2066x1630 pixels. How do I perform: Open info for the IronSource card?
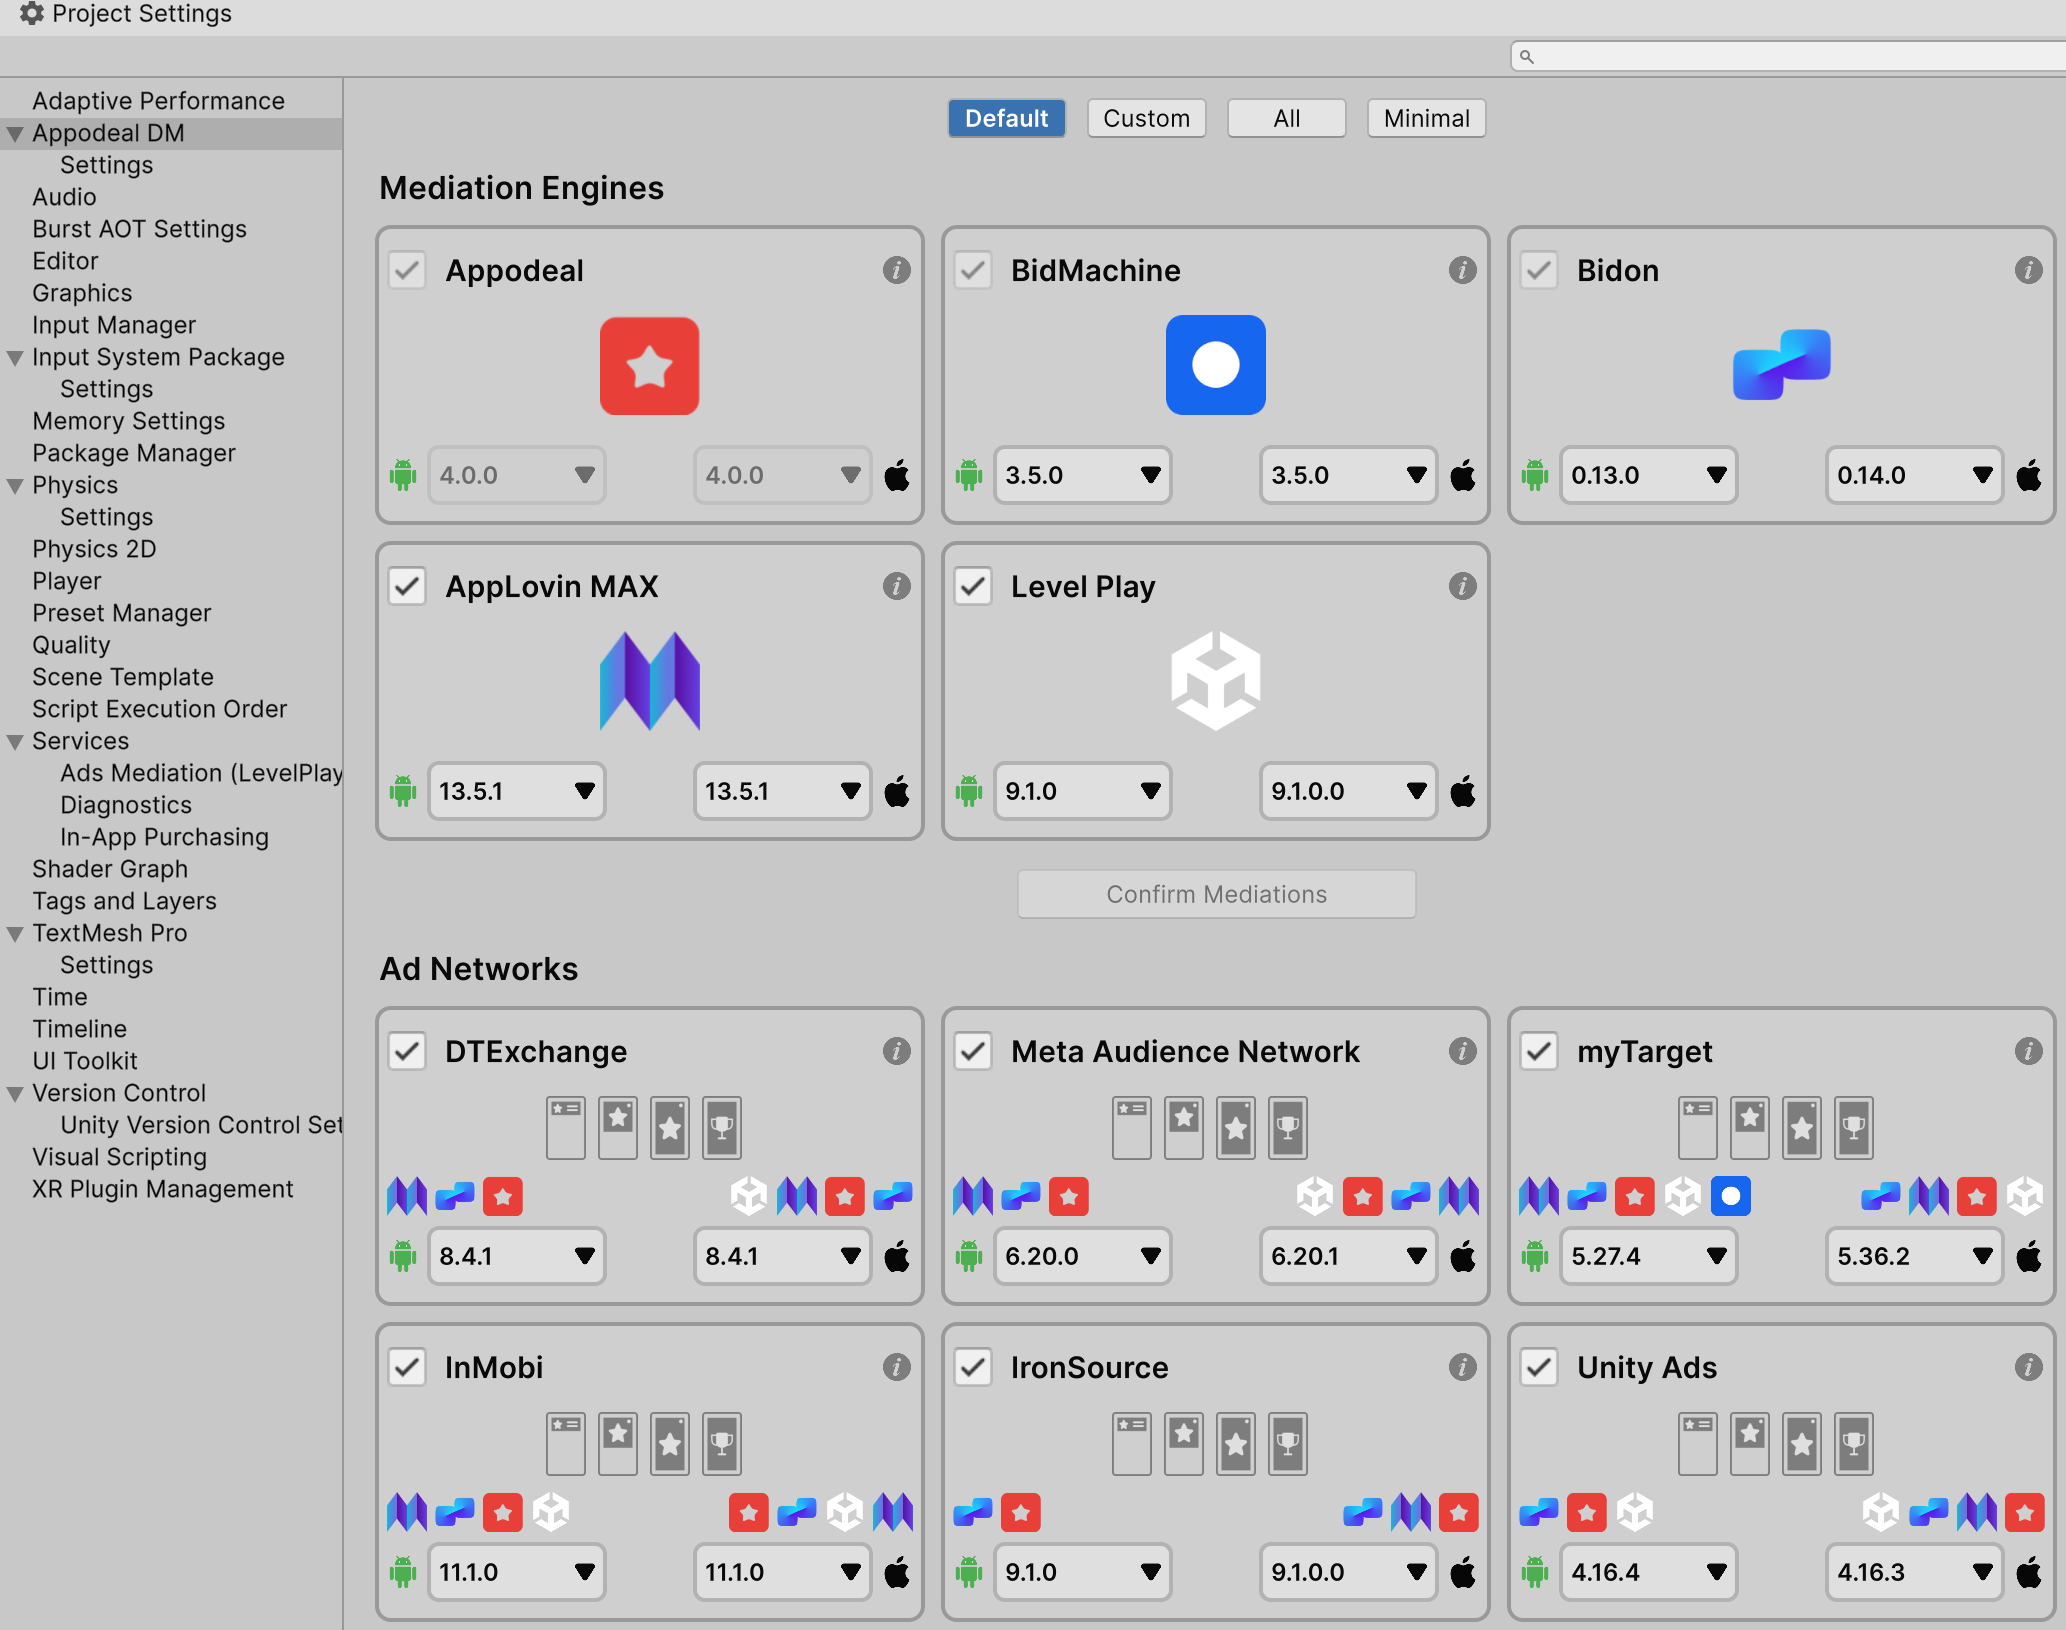tap(1462, 1367)
